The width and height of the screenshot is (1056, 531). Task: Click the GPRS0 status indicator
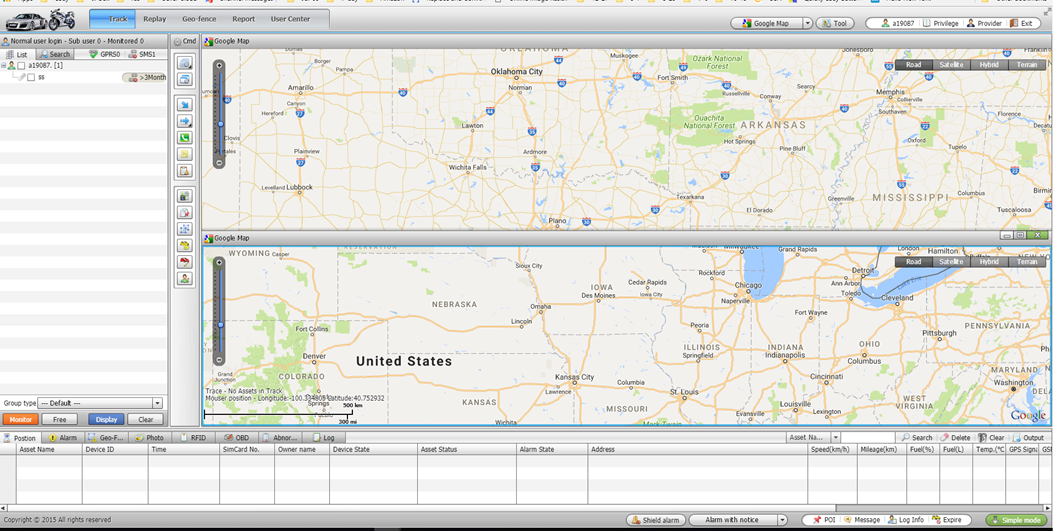[104, 54]
